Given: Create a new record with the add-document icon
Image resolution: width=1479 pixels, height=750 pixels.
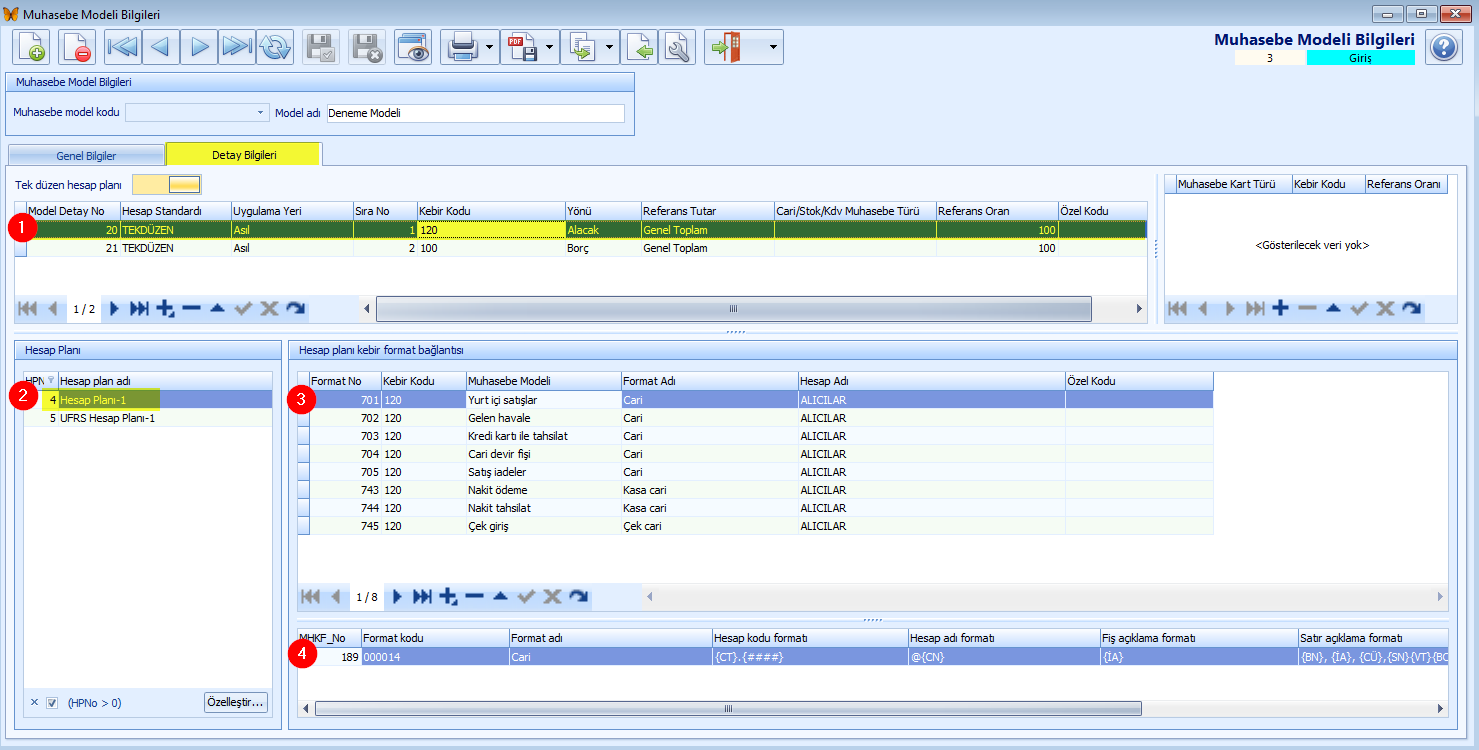Looking at the screenshot, I should tap(31, 47).
